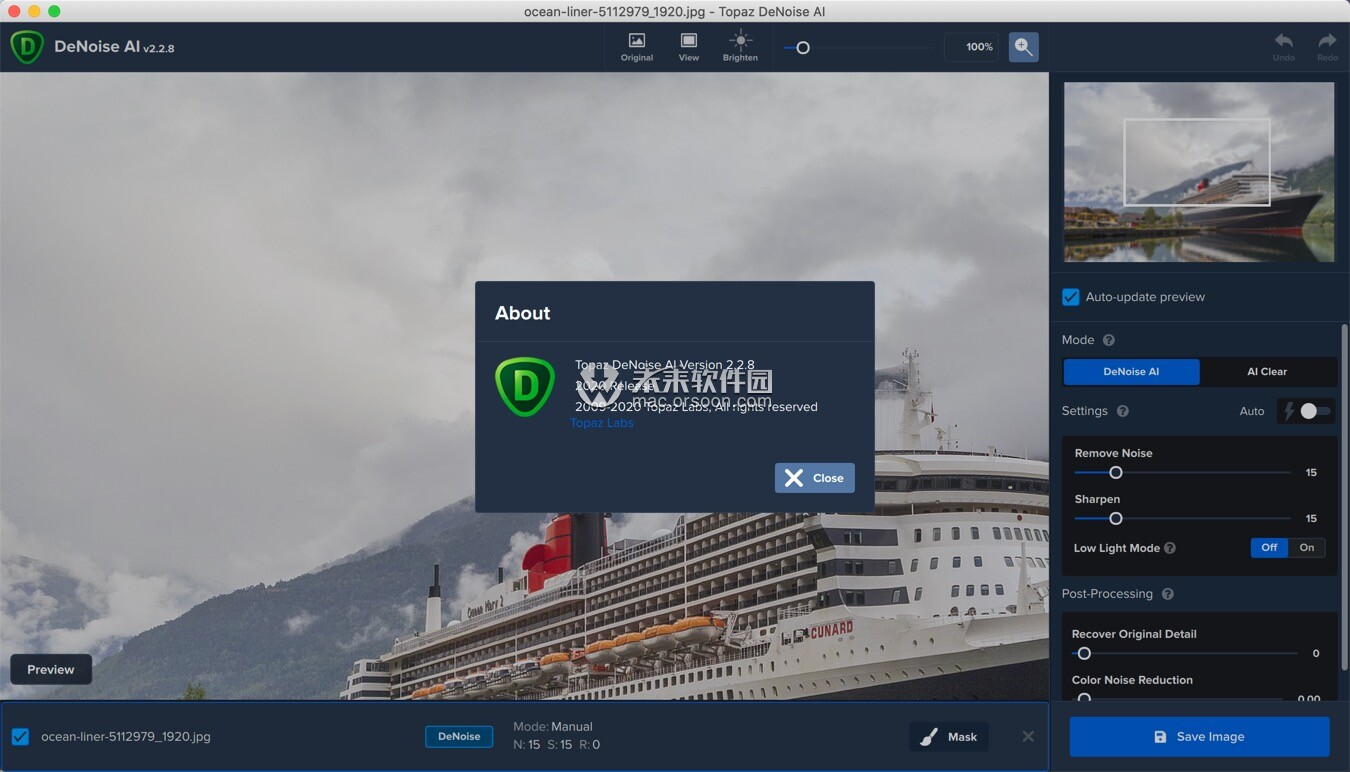
Task: Click the magnifier zoom icon
Action: [x=1023, y=47]
